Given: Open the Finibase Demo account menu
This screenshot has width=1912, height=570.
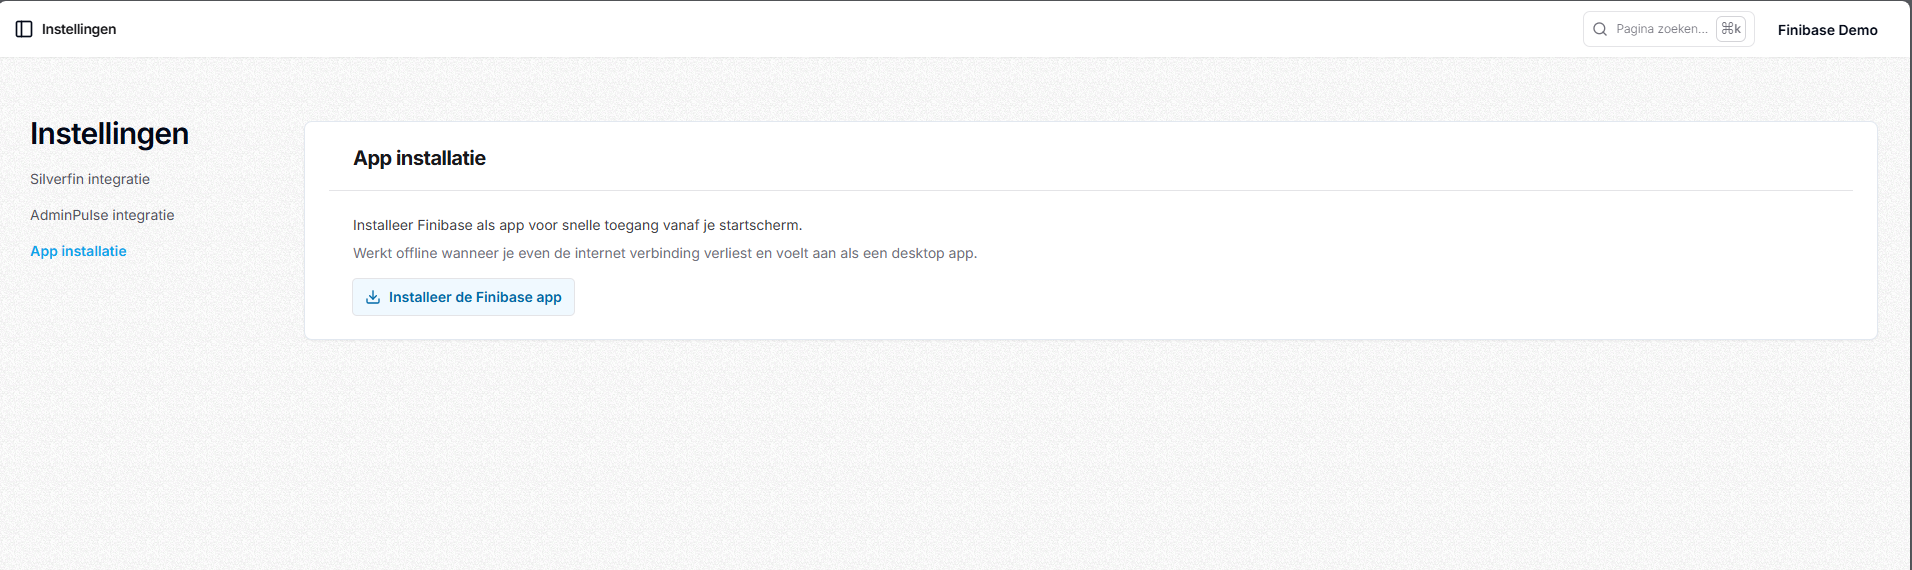Looking at the screenshot, I should (1827, 30).
